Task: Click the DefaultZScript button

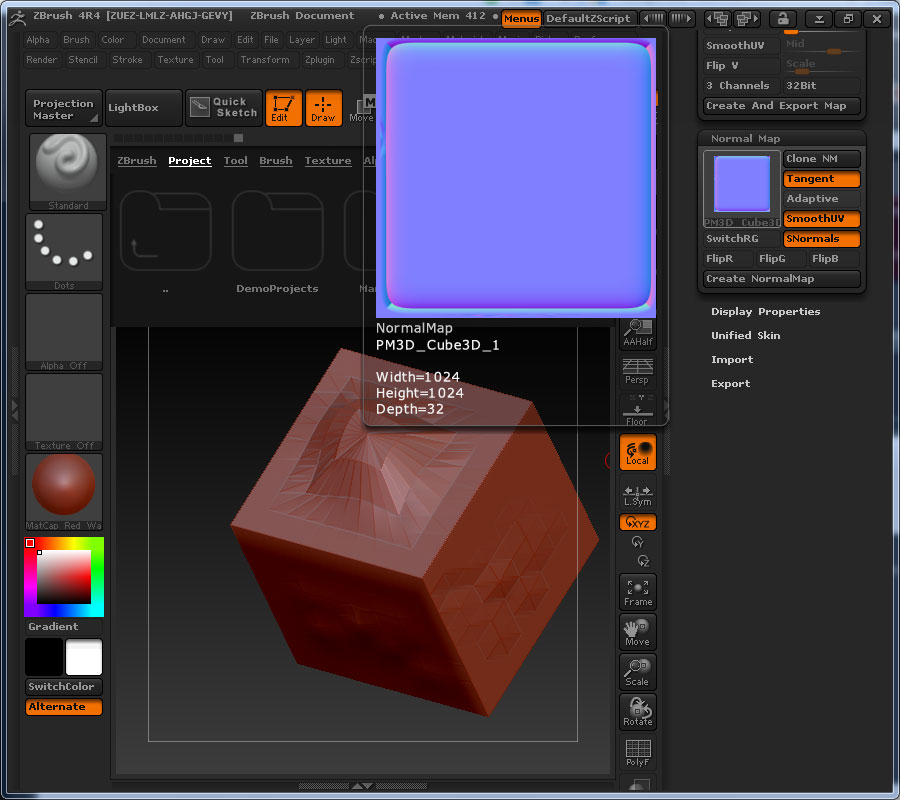Action: pos(588,18)
